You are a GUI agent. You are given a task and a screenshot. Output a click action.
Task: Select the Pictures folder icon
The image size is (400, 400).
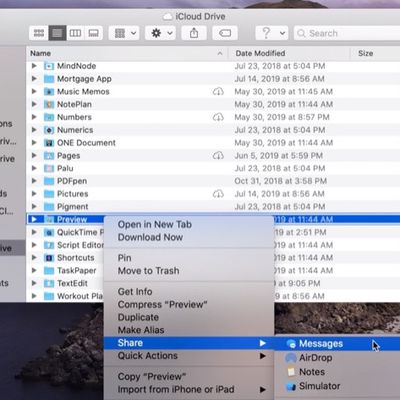49,194
